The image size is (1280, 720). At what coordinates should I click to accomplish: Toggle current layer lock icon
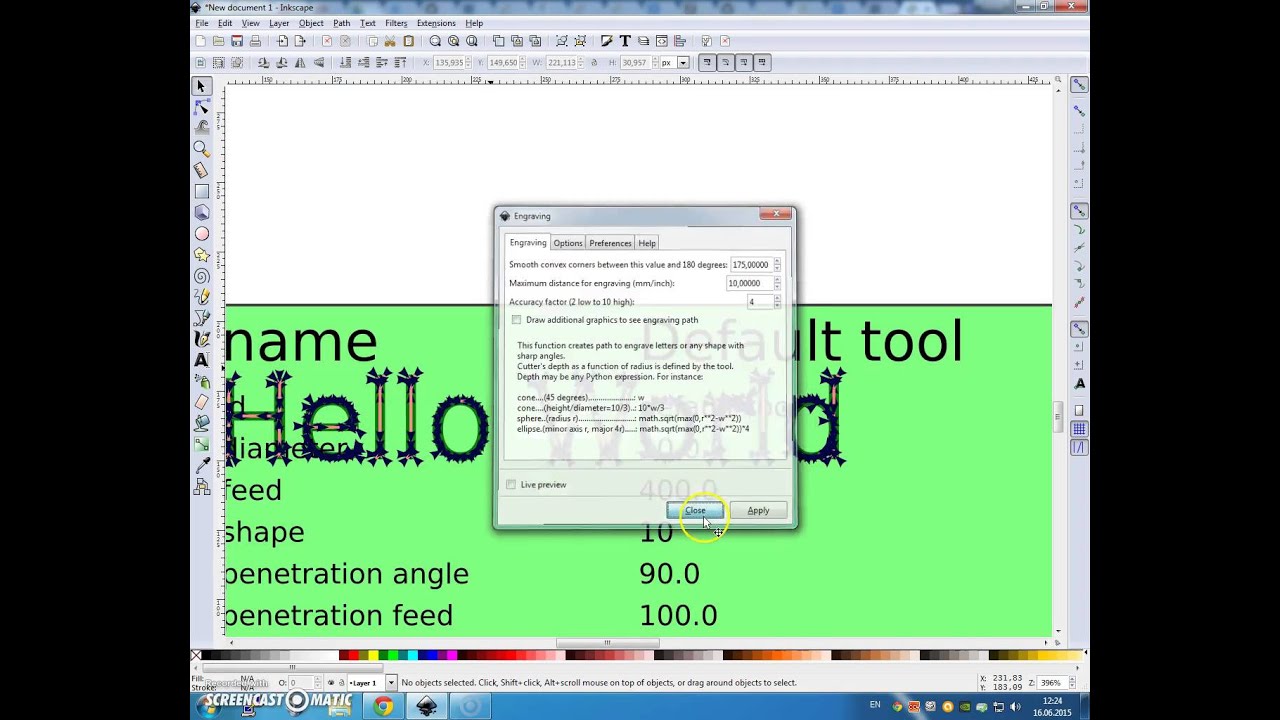point(341,683)
